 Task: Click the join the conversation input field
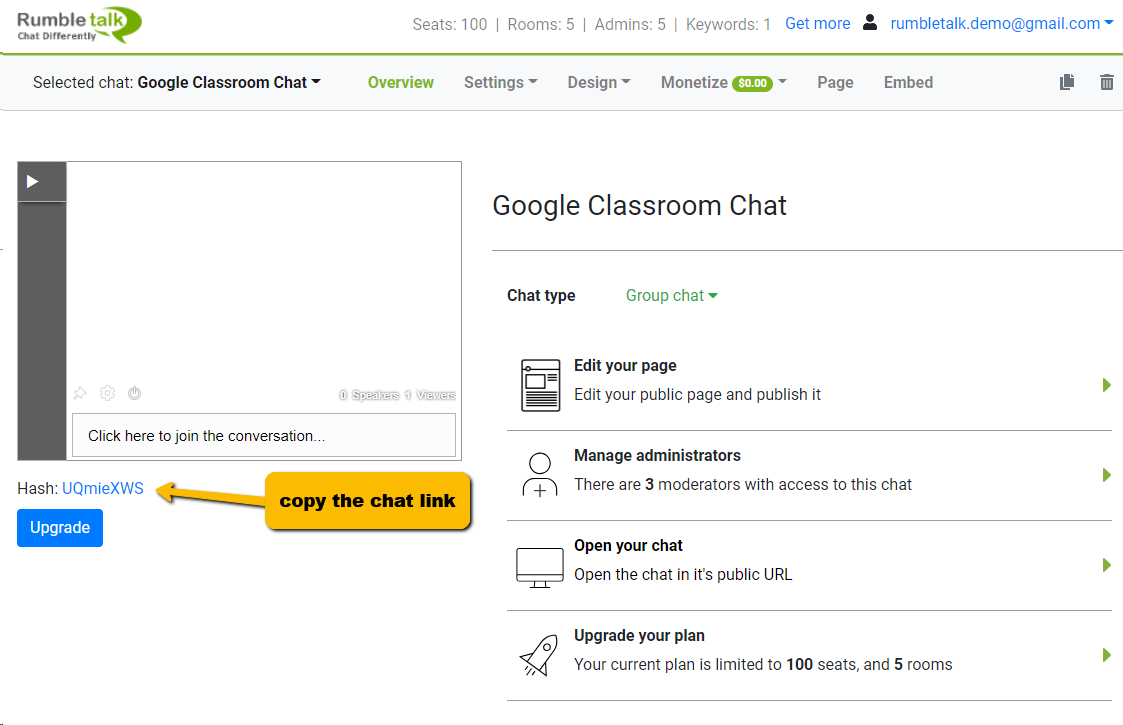(x=264, y=435)
